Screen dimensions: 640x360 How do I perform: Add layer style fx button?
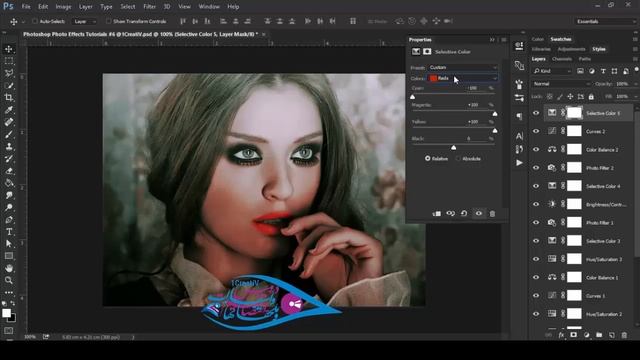(561, 335)
